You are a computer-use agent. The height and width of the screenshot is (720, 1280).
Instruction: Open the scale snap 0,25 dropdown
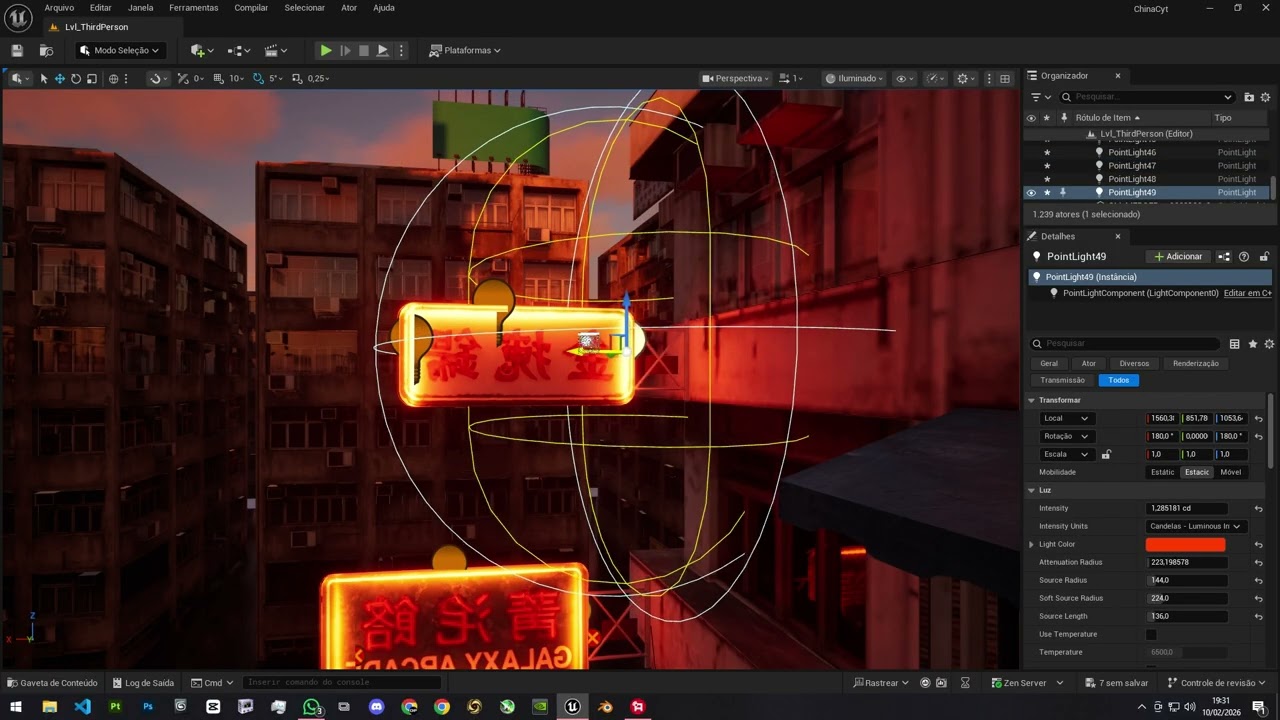tap(319, 78)
